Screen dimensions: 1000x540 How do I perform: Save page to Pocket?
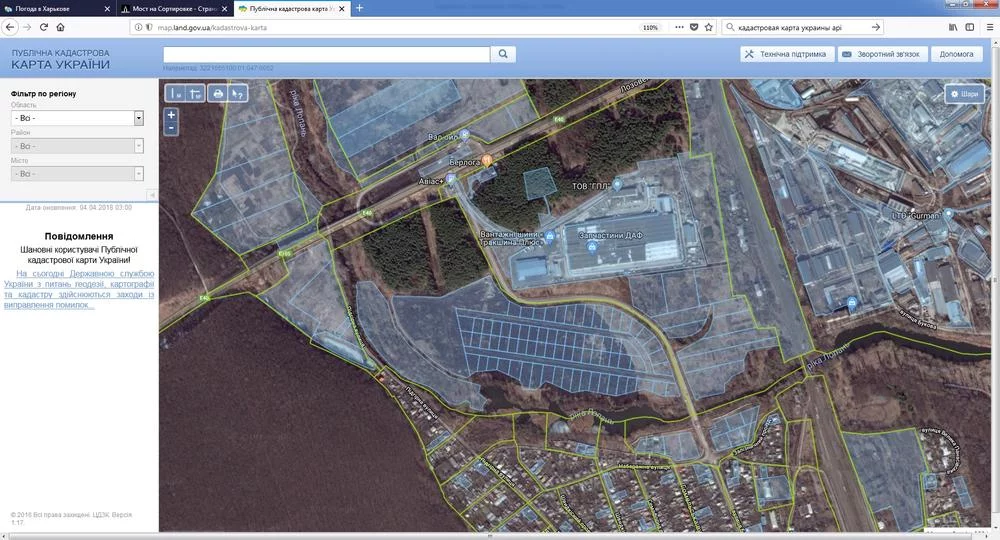pyautogui.click(x=694, y=27)
